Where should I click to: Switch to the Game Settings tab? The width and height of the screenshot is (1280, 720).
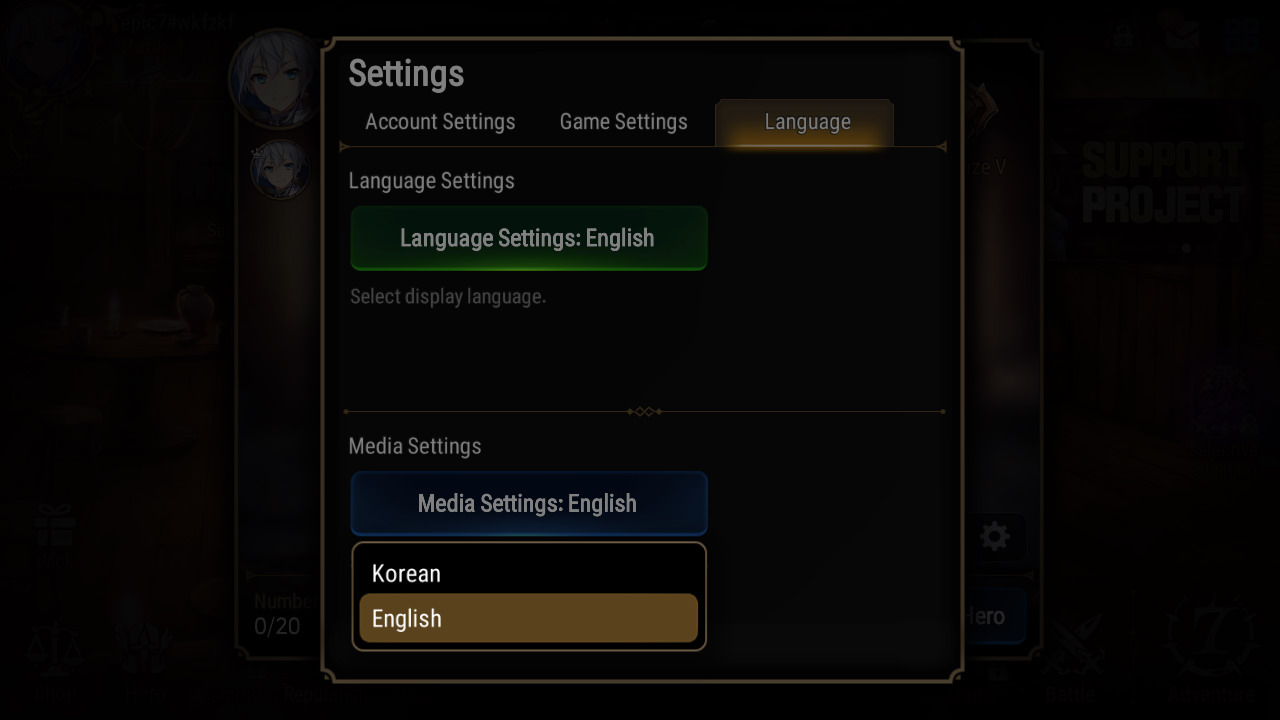[623, 122]
